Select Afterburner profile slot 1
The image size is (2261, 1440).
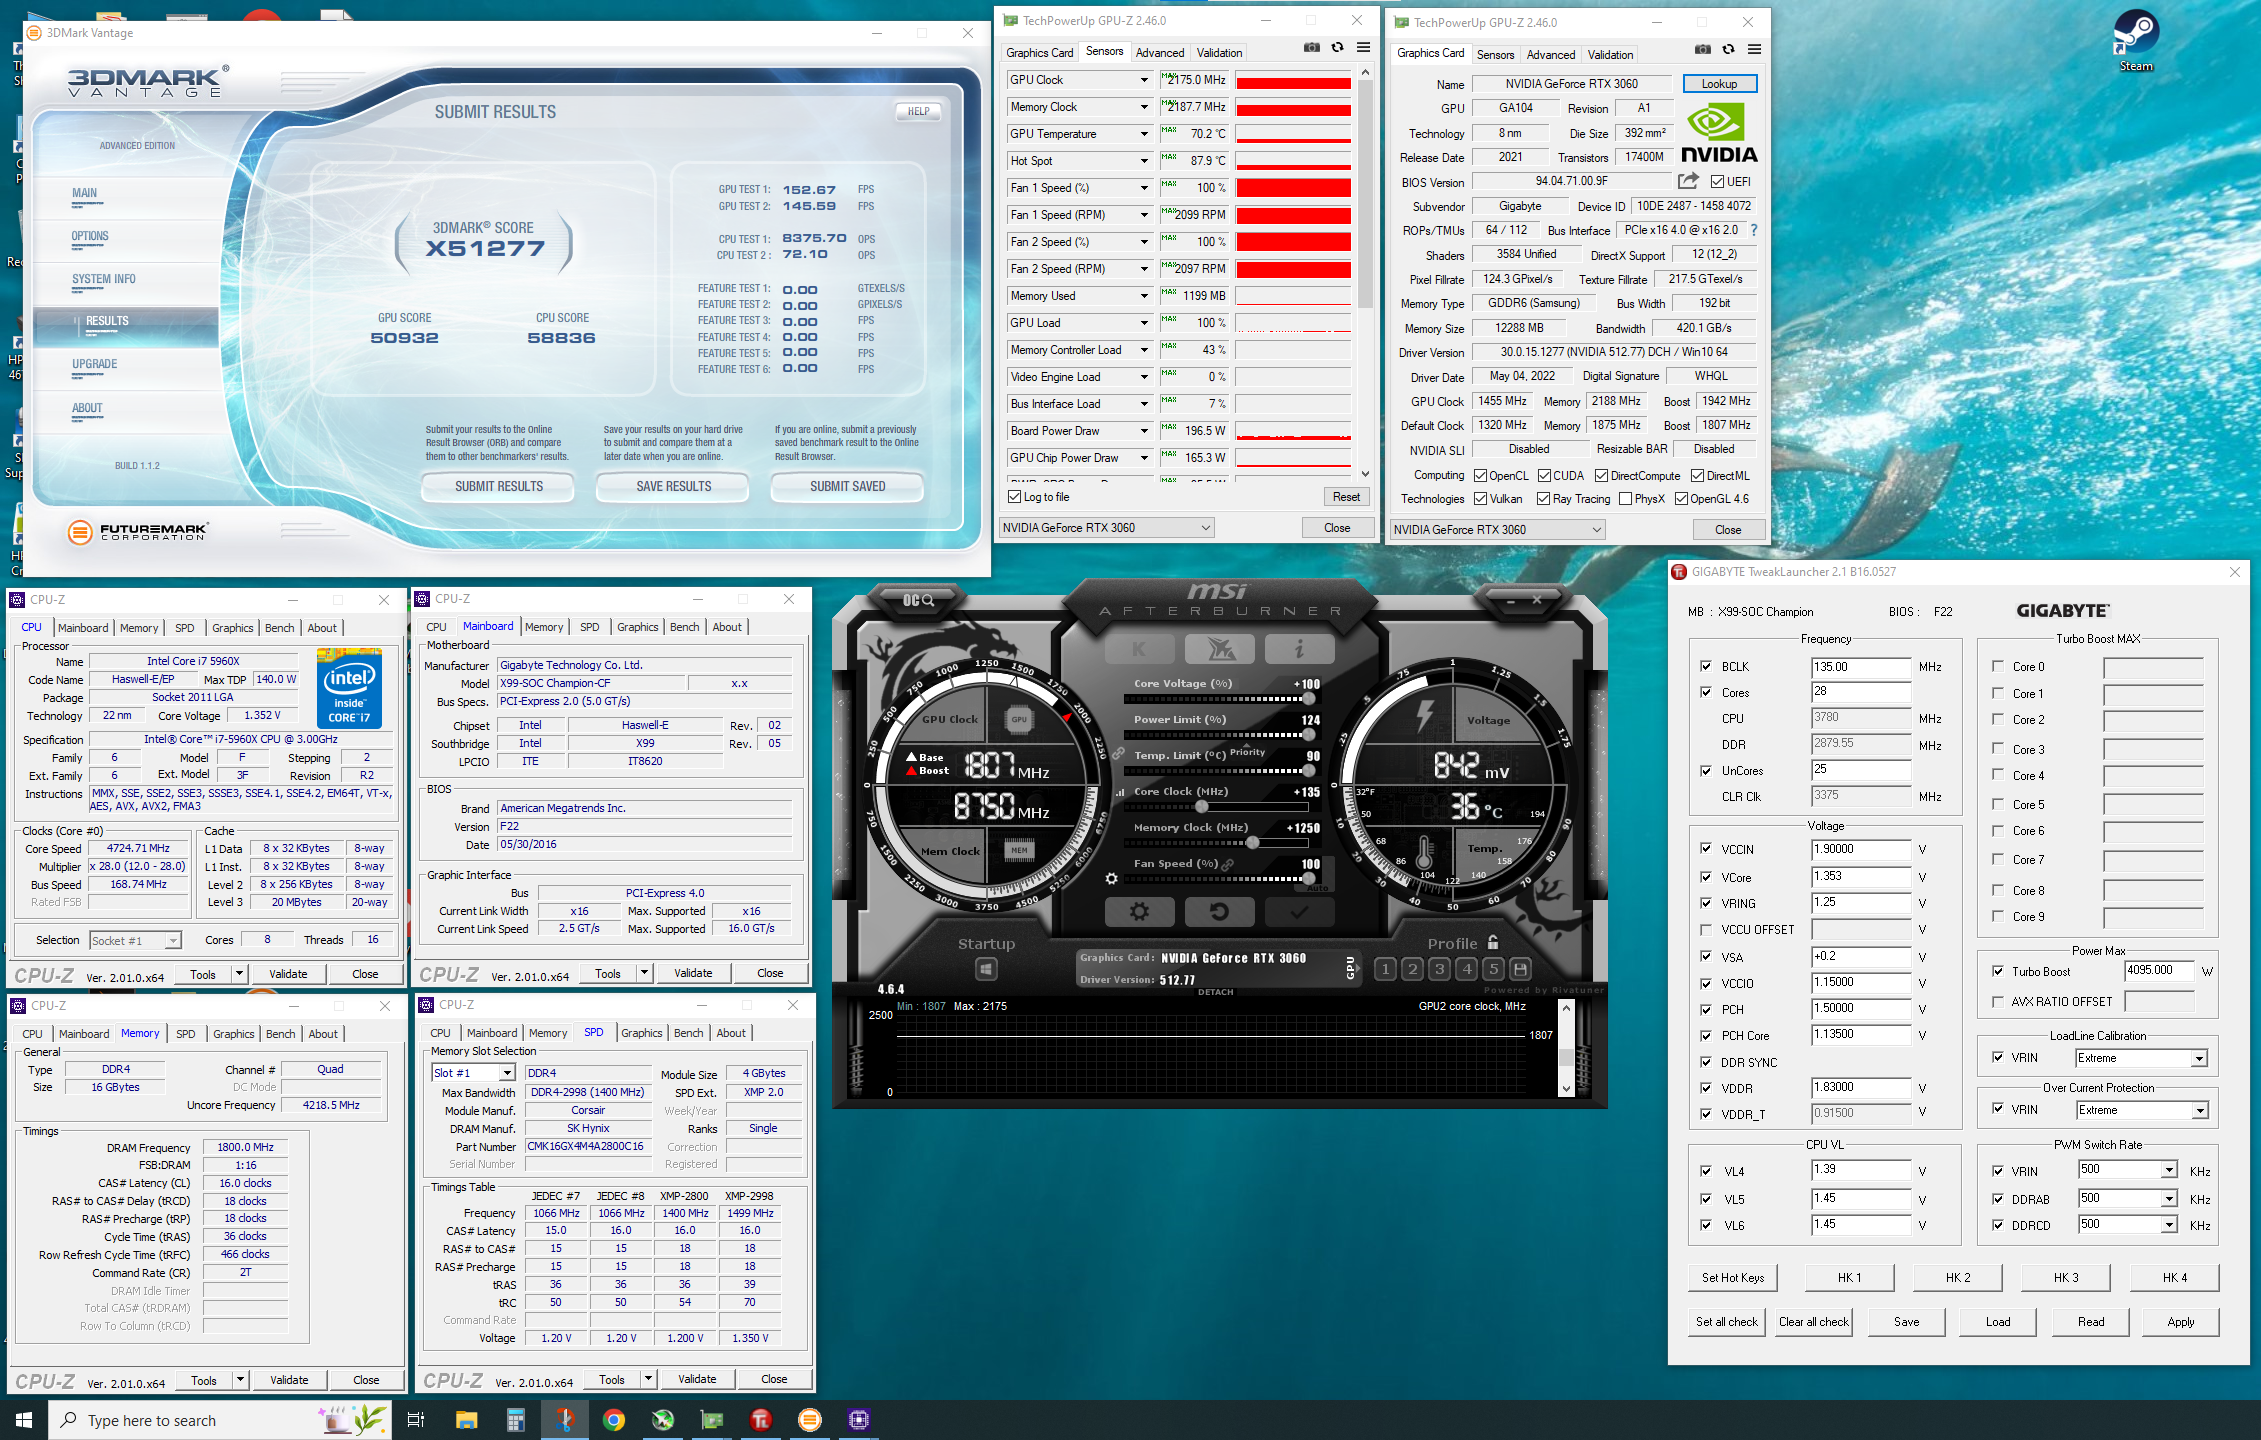(1385, 968)
